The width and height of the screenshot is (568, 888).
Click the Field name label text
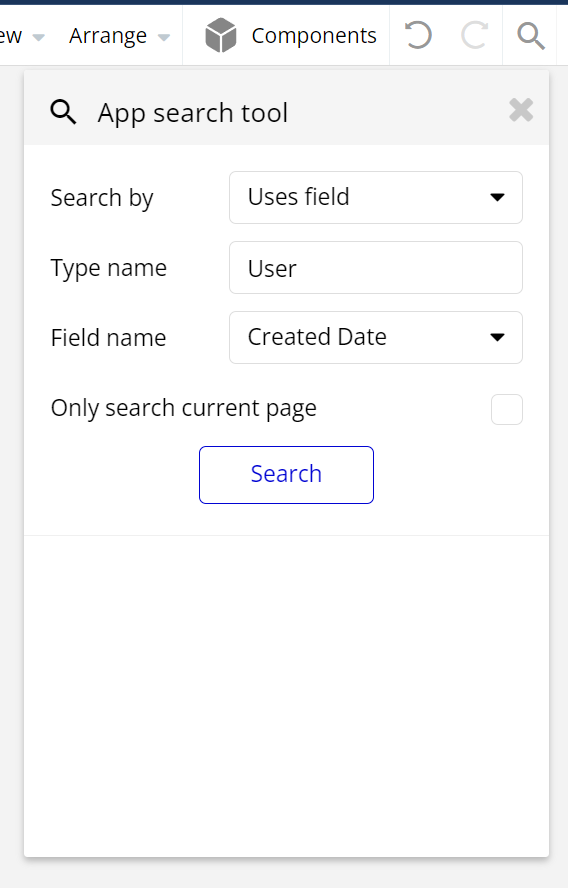tap(108, 338)
